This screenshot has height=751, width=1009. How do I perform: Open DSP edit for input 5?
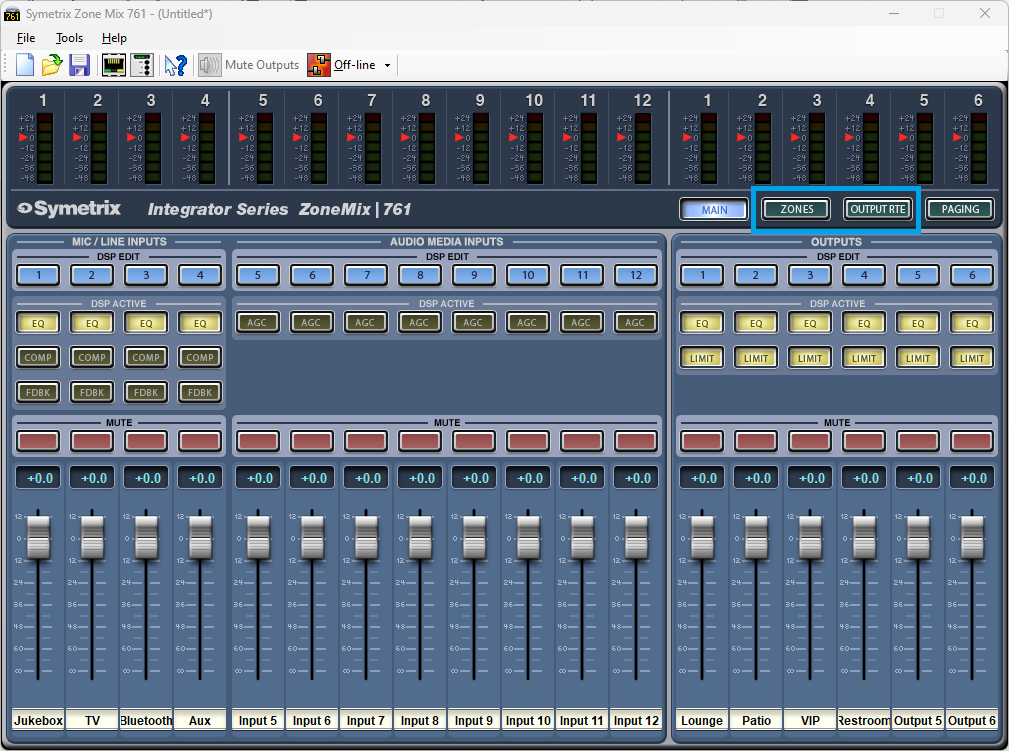(x=257, y=275)
